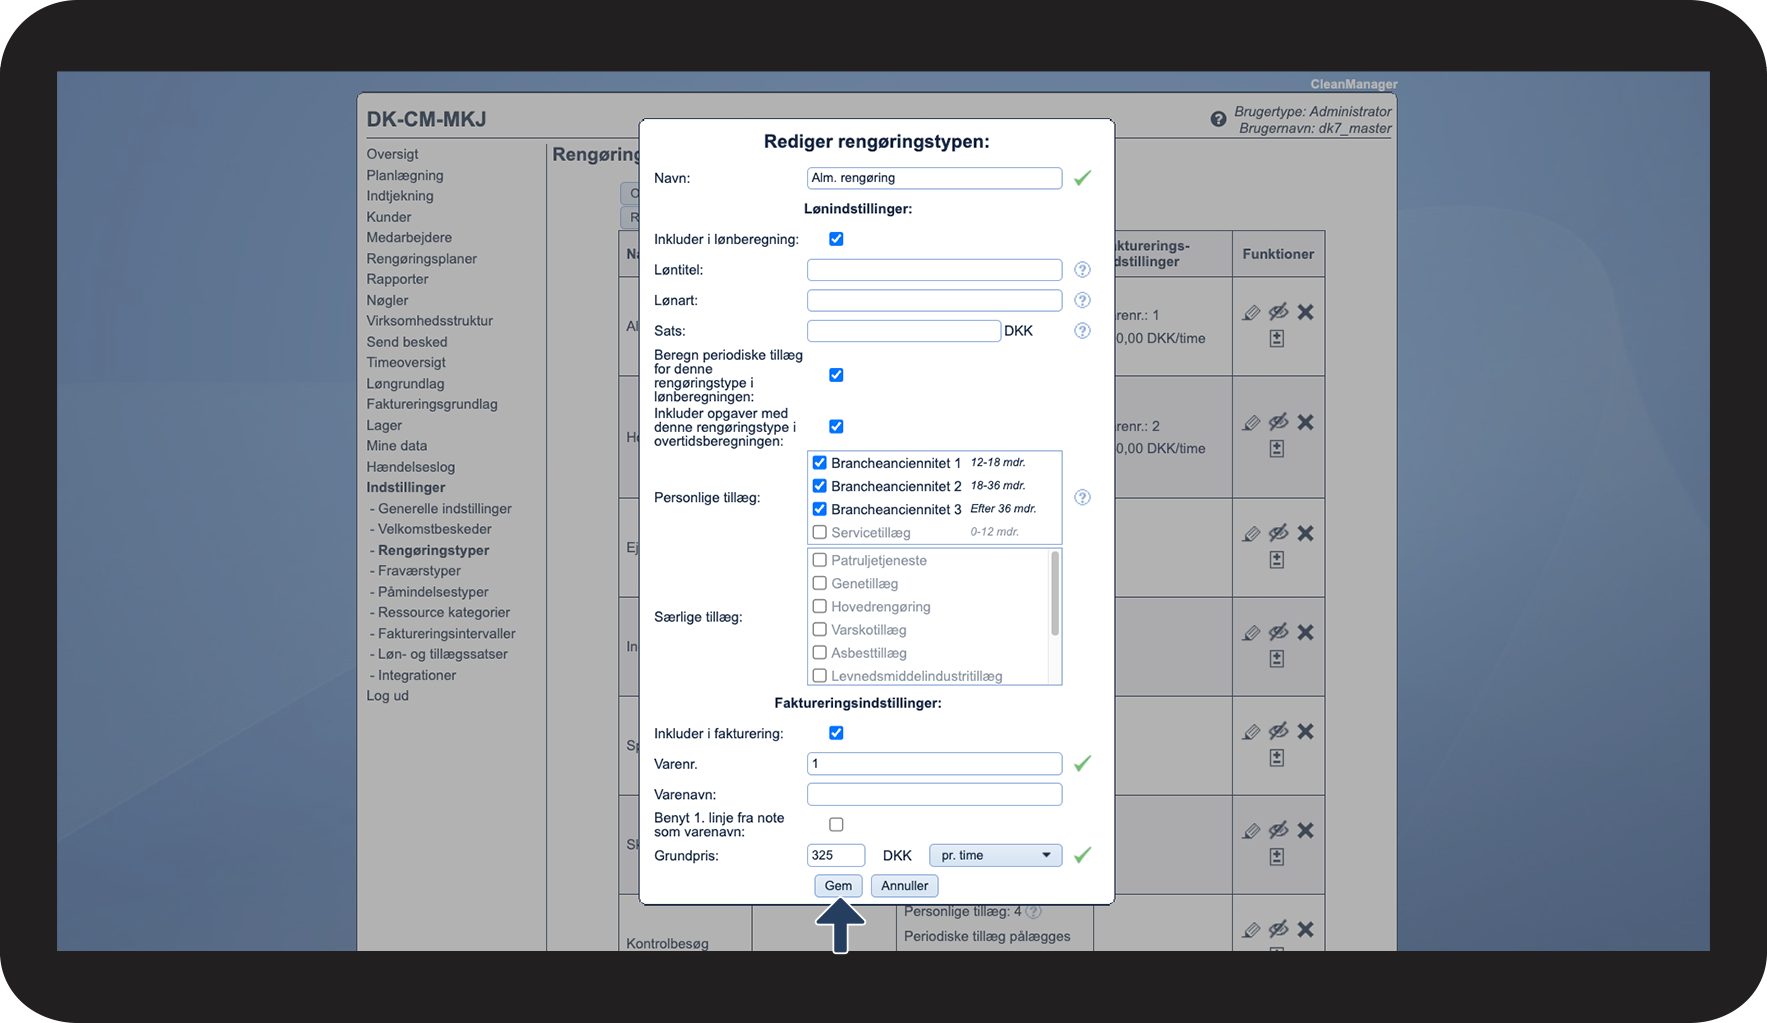Click clipboard icon in the row starting 'Sl'
The image size is (1767, 1023).
(1277, 857)
